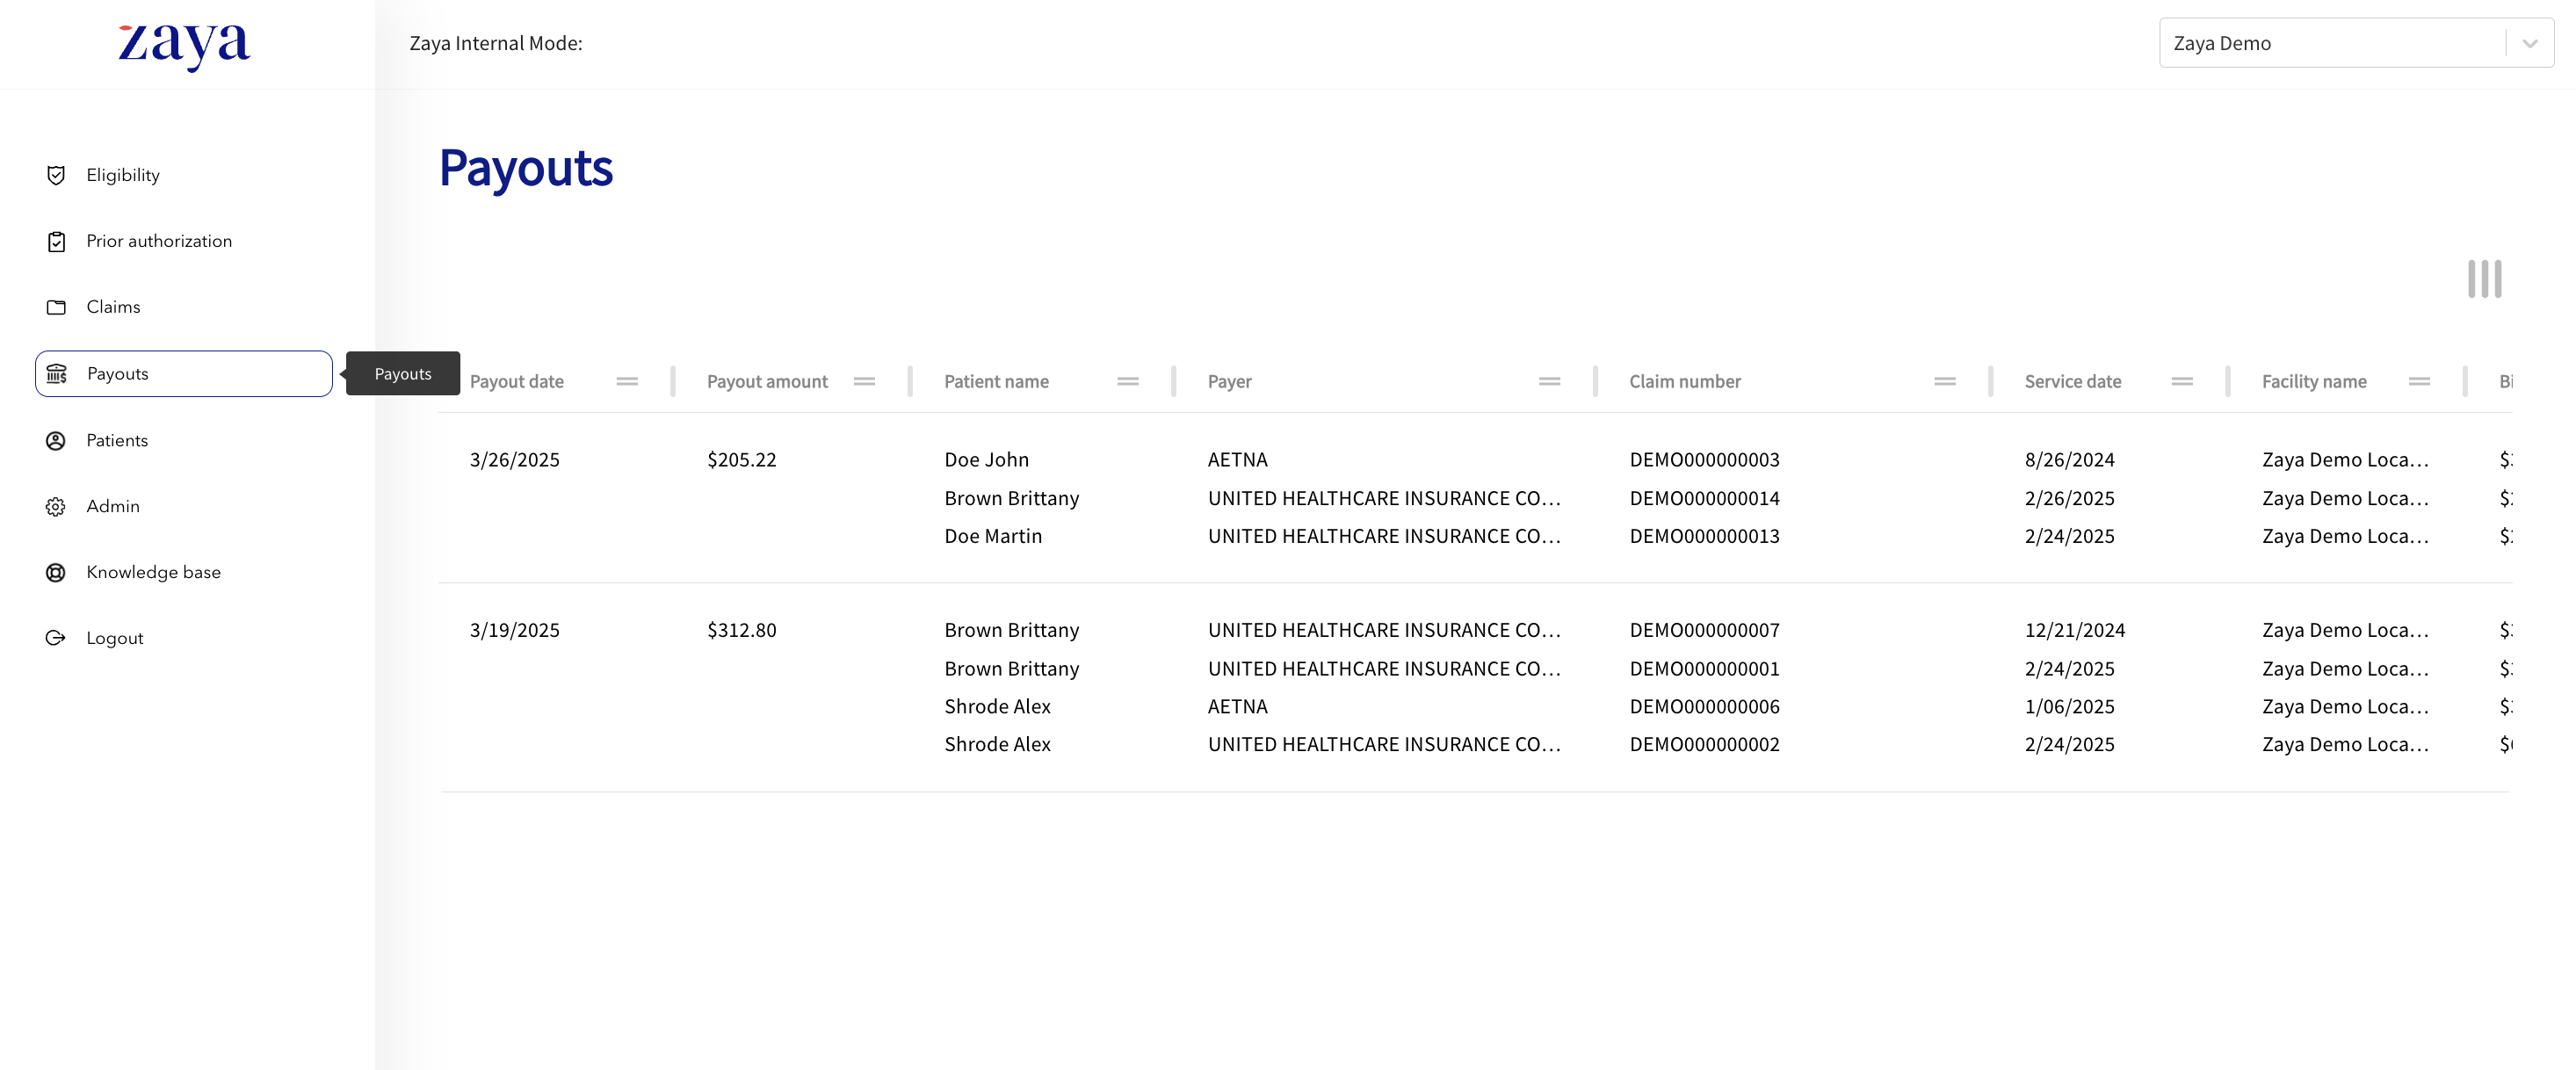Click the Logout arrow icon
Image resolution: width=2576 pixels, height=1070 pixels.
[x=56, y=638]
